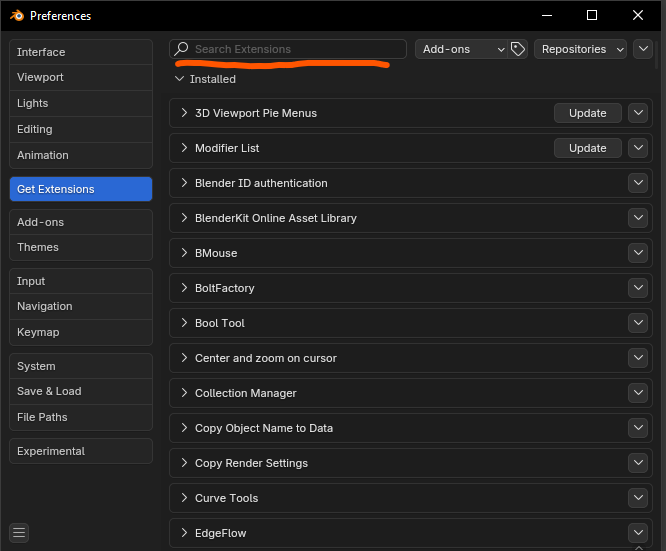The image size is (666, 551).
Task: Open the Navigation preferences tab
Action: tap(81, 306)
